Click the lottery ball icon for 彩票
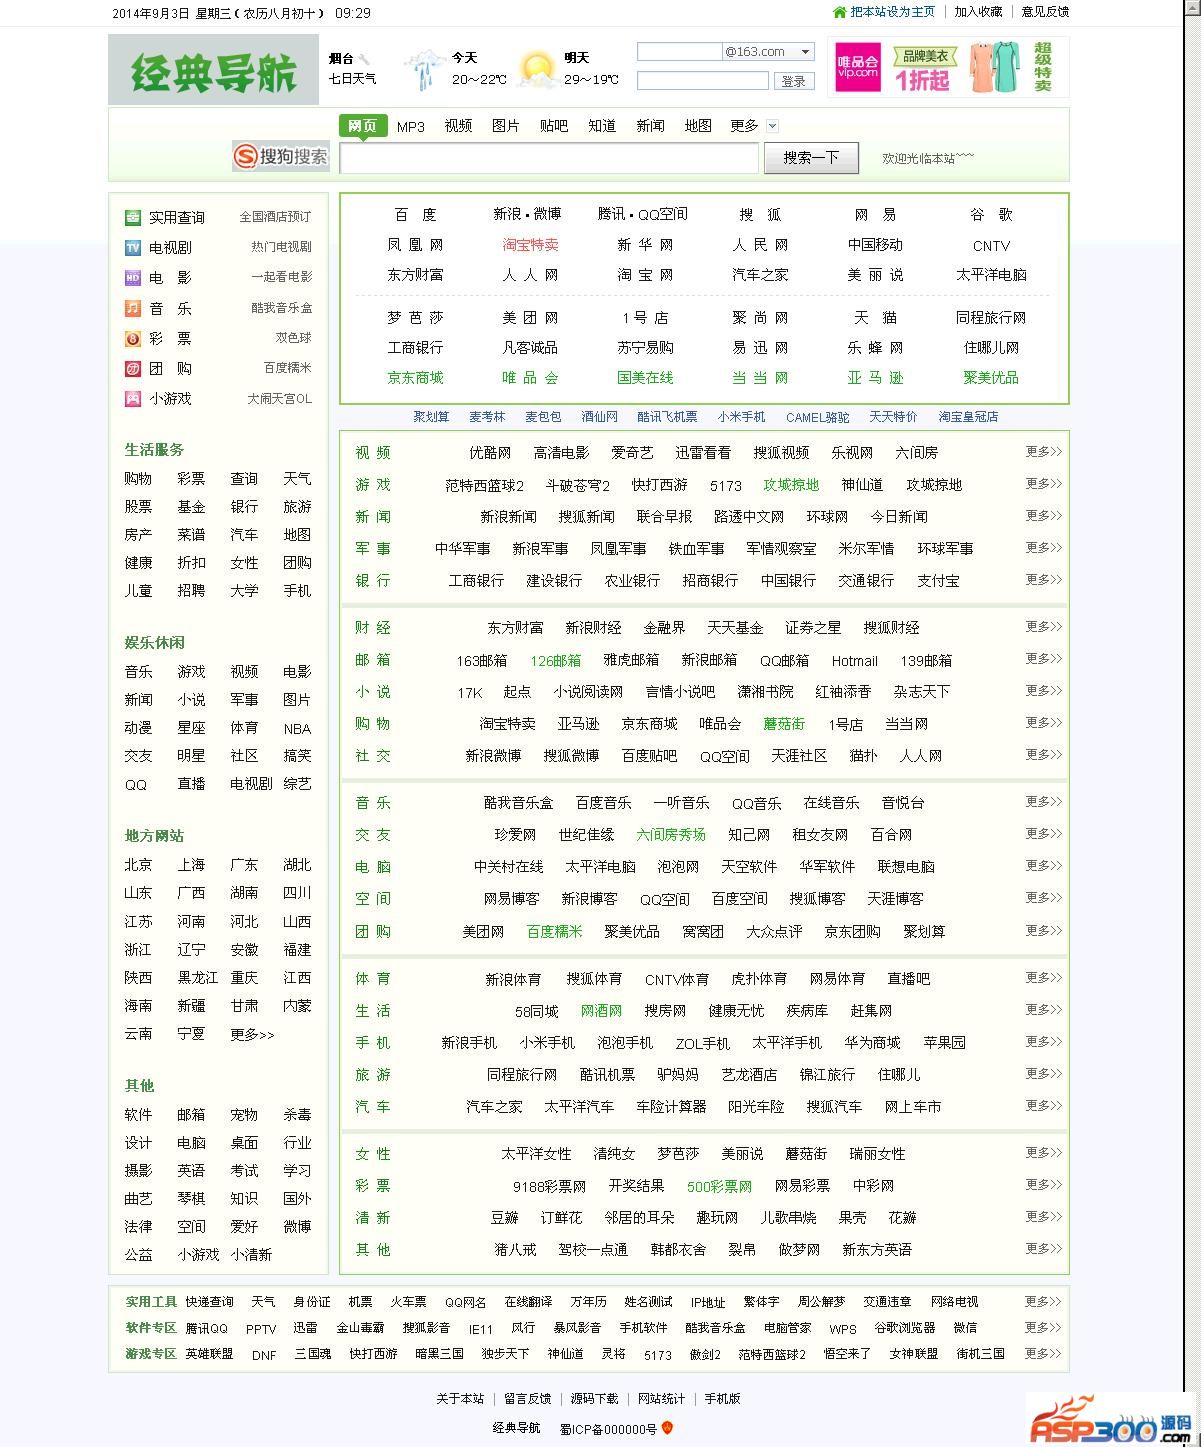This screenshot has width=1201, height=1447. (133, 339)
